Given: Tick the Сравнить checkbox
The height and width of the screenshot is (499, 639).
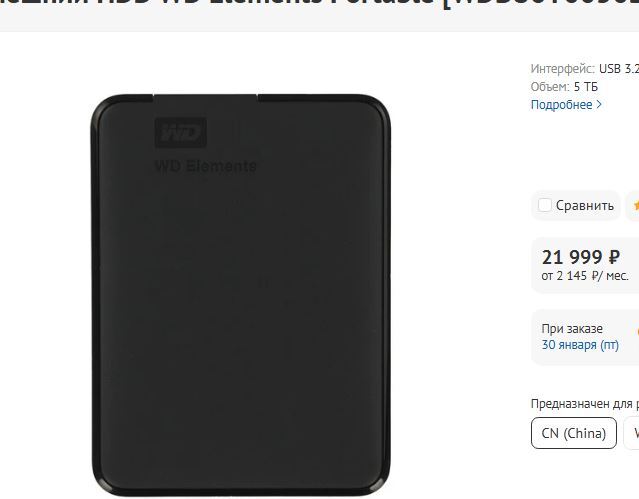Looking at the screenshot, I should coord(544,205).
